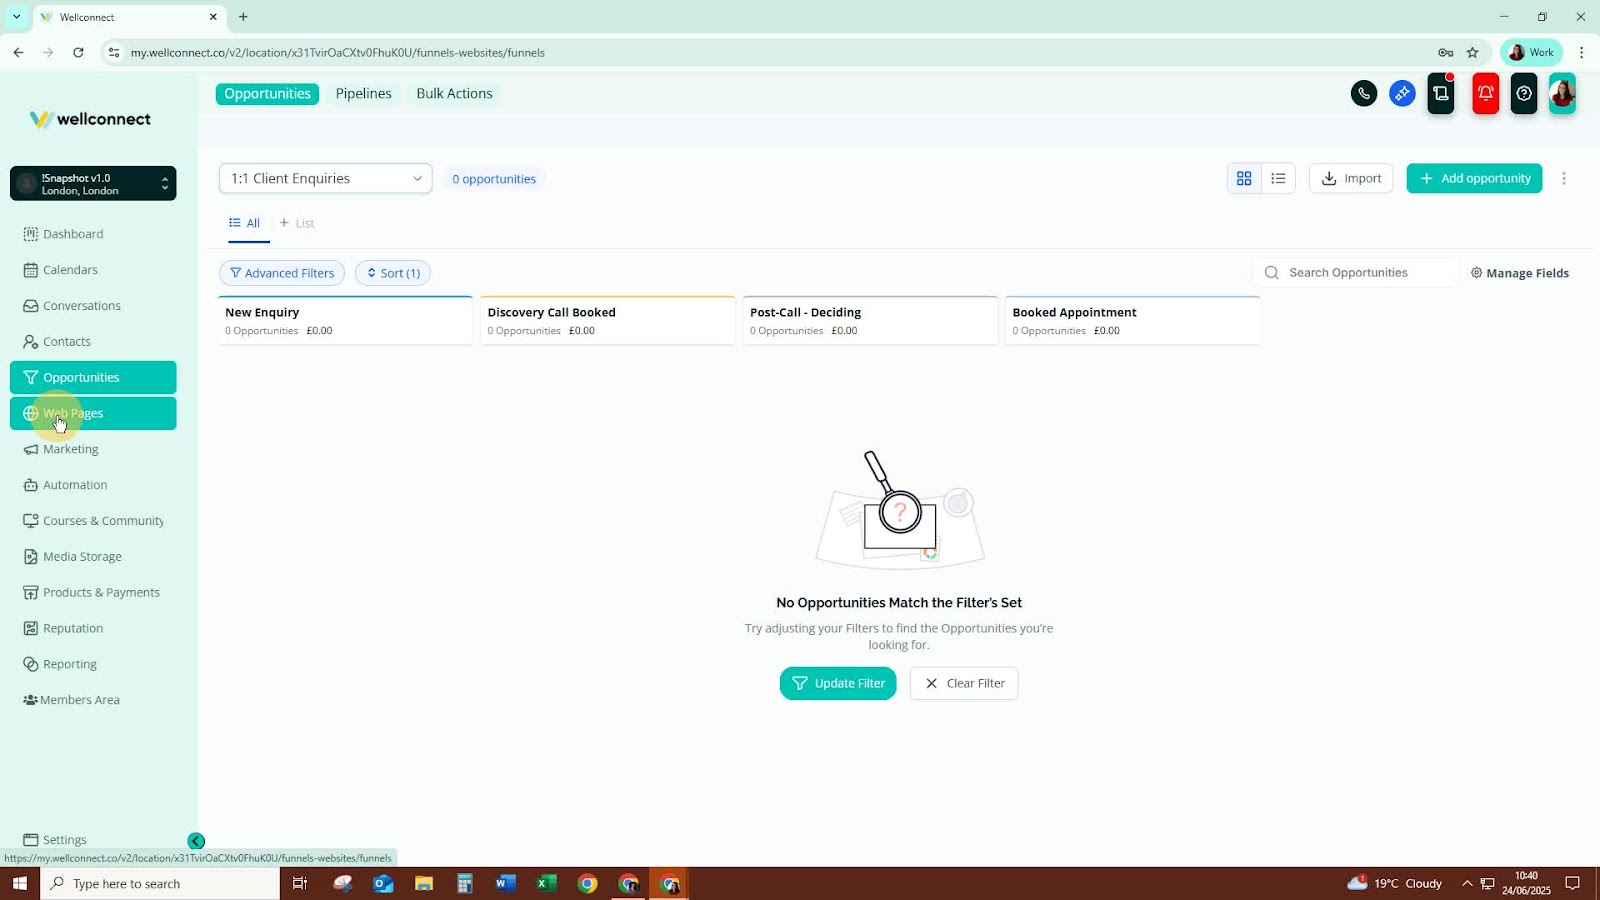Open File Explorer from the taskbar

click(x=424, y=884)
